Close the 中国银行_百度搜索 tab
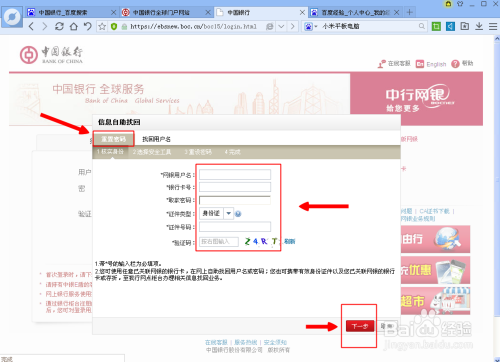Image resolution: width=500 pixels, height=362 pixels. pyautogui.click(x=113, y=12)
